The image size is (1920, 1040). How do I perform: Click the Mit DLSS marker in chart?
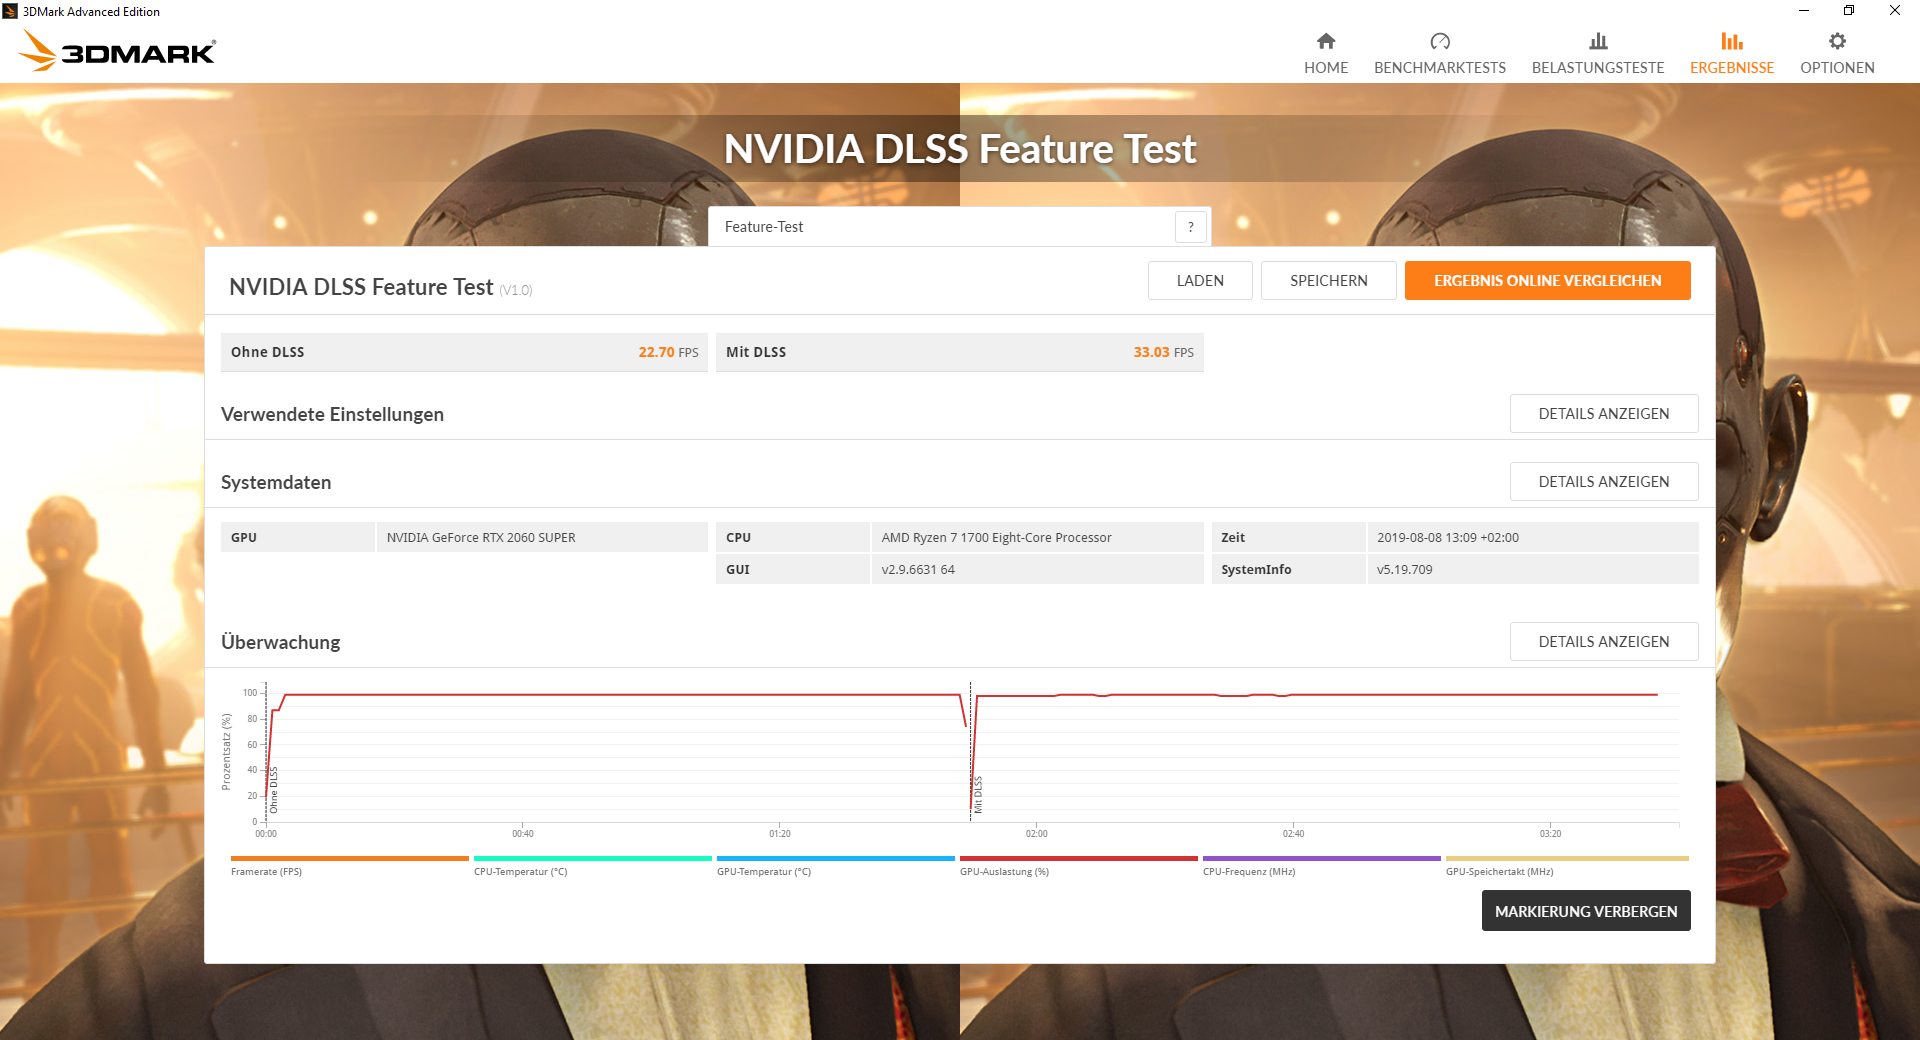978,794
